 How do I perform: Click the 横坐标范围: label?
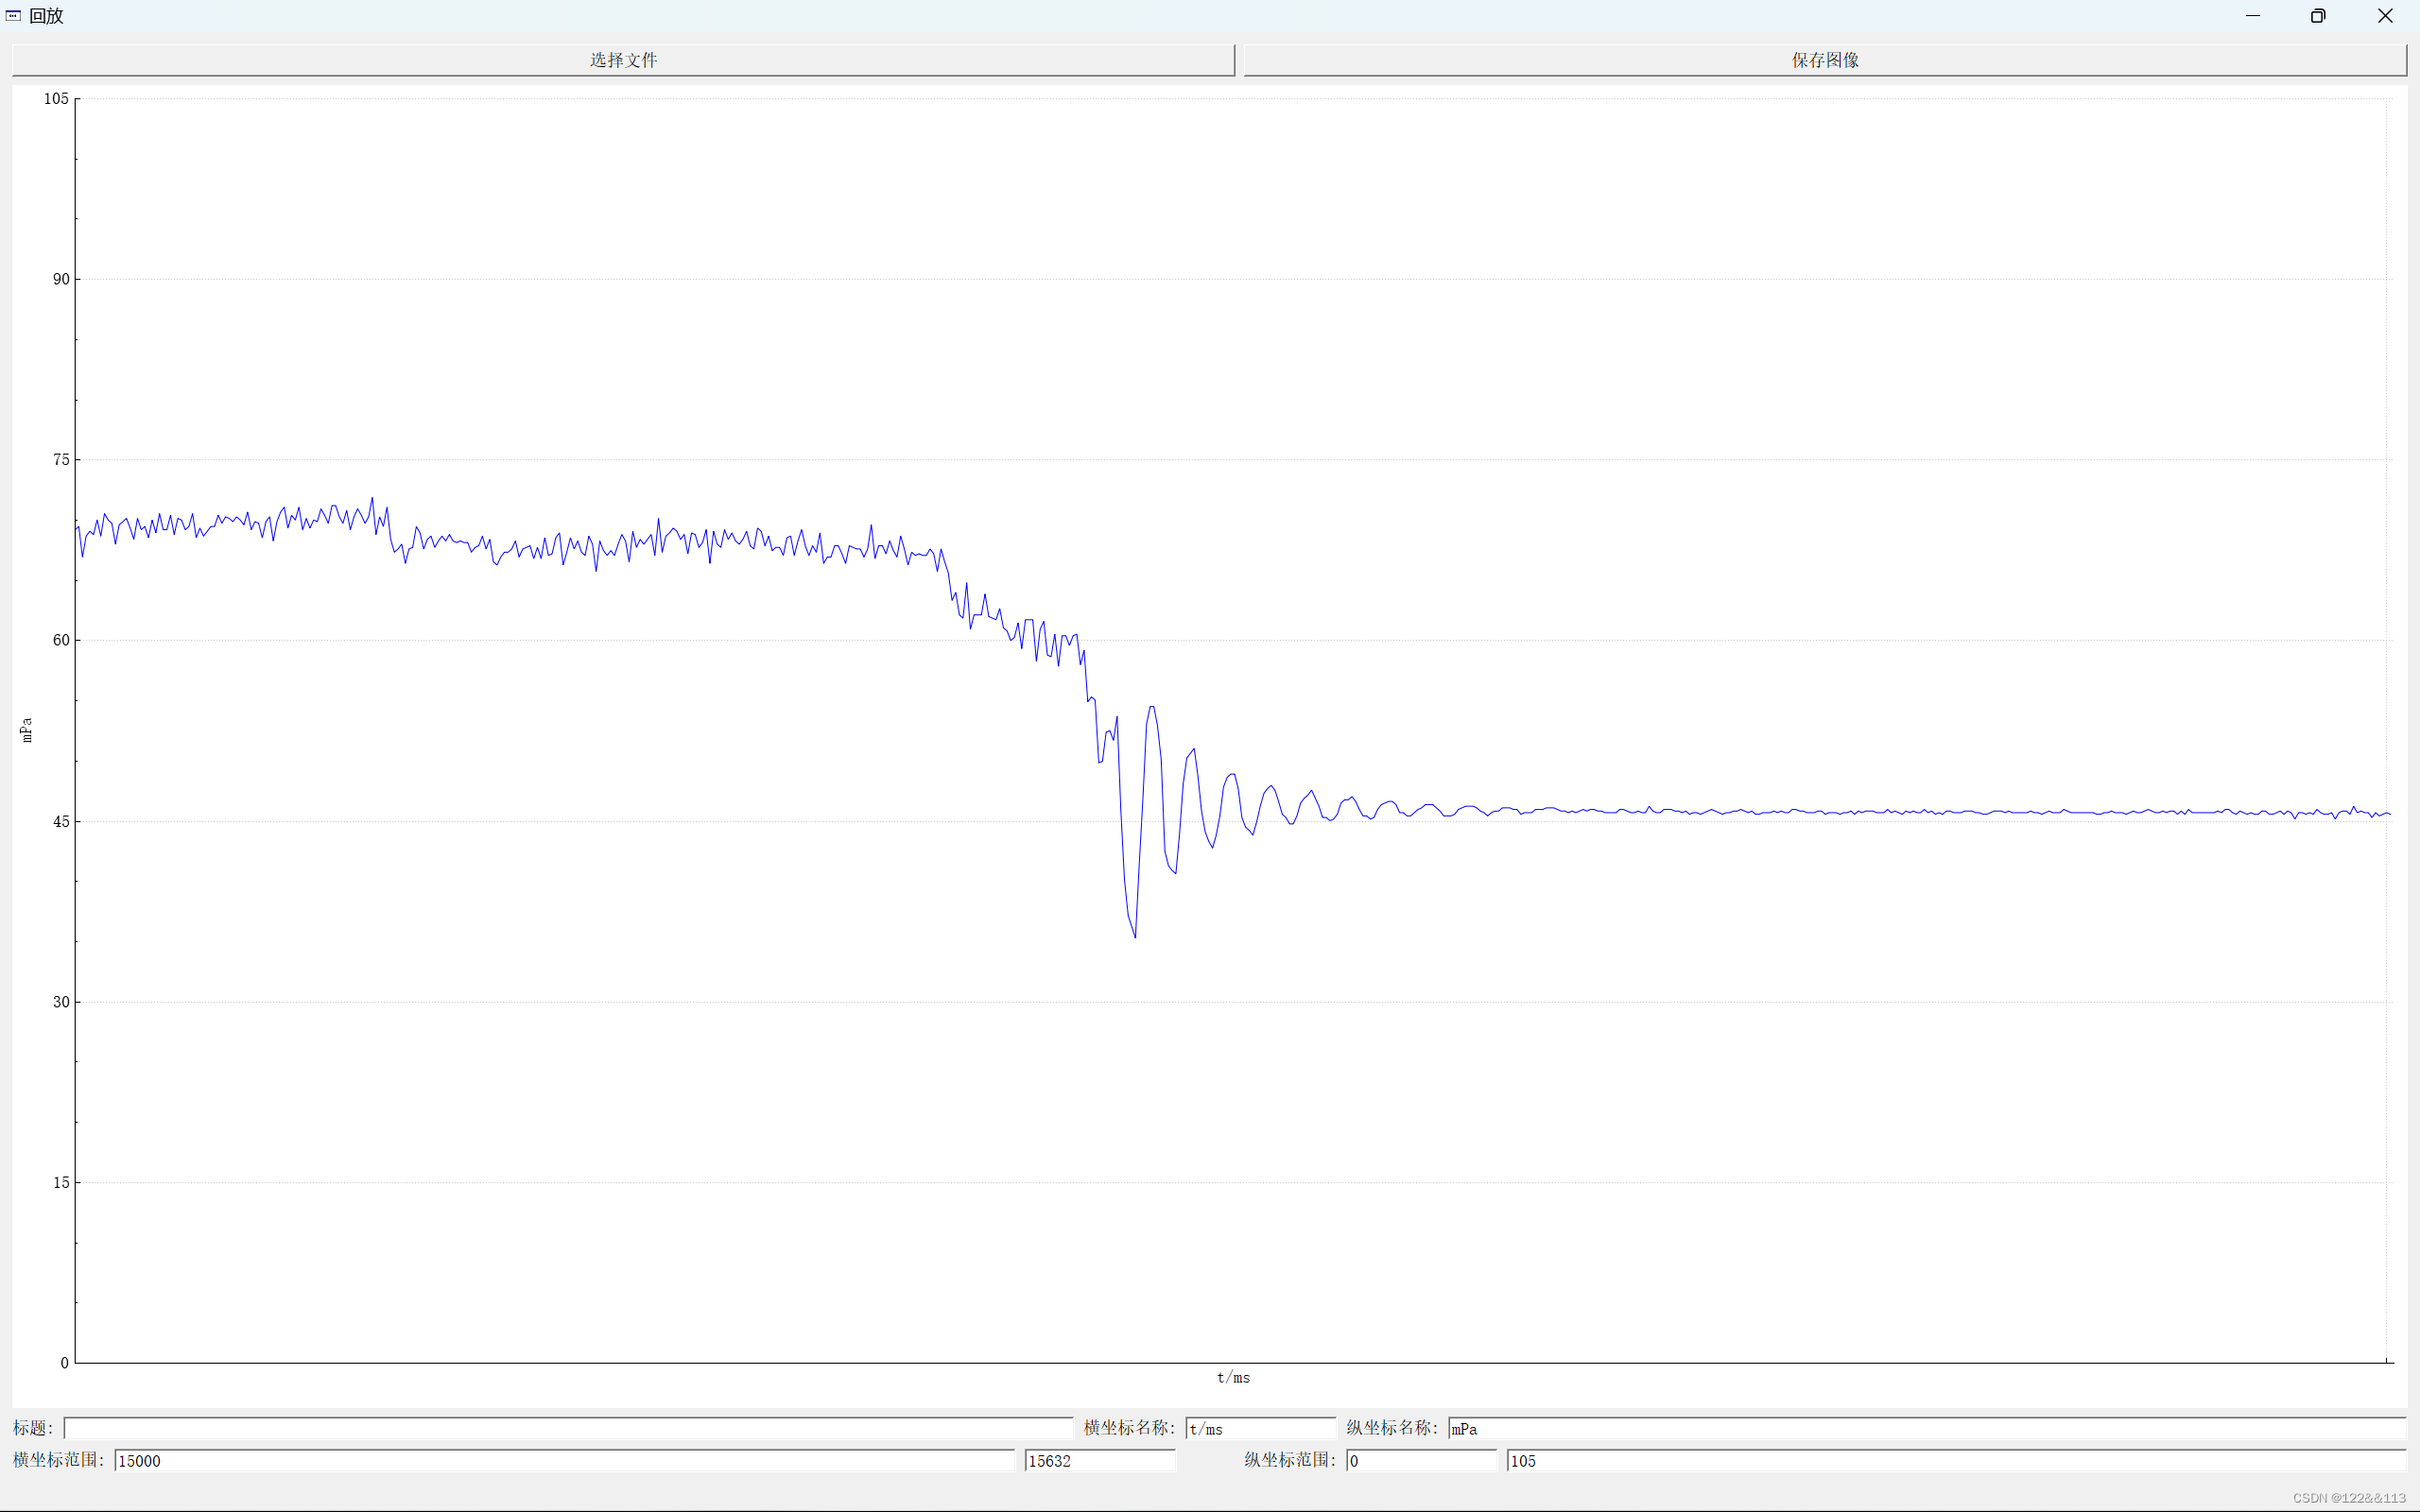tap(59, 1460)
